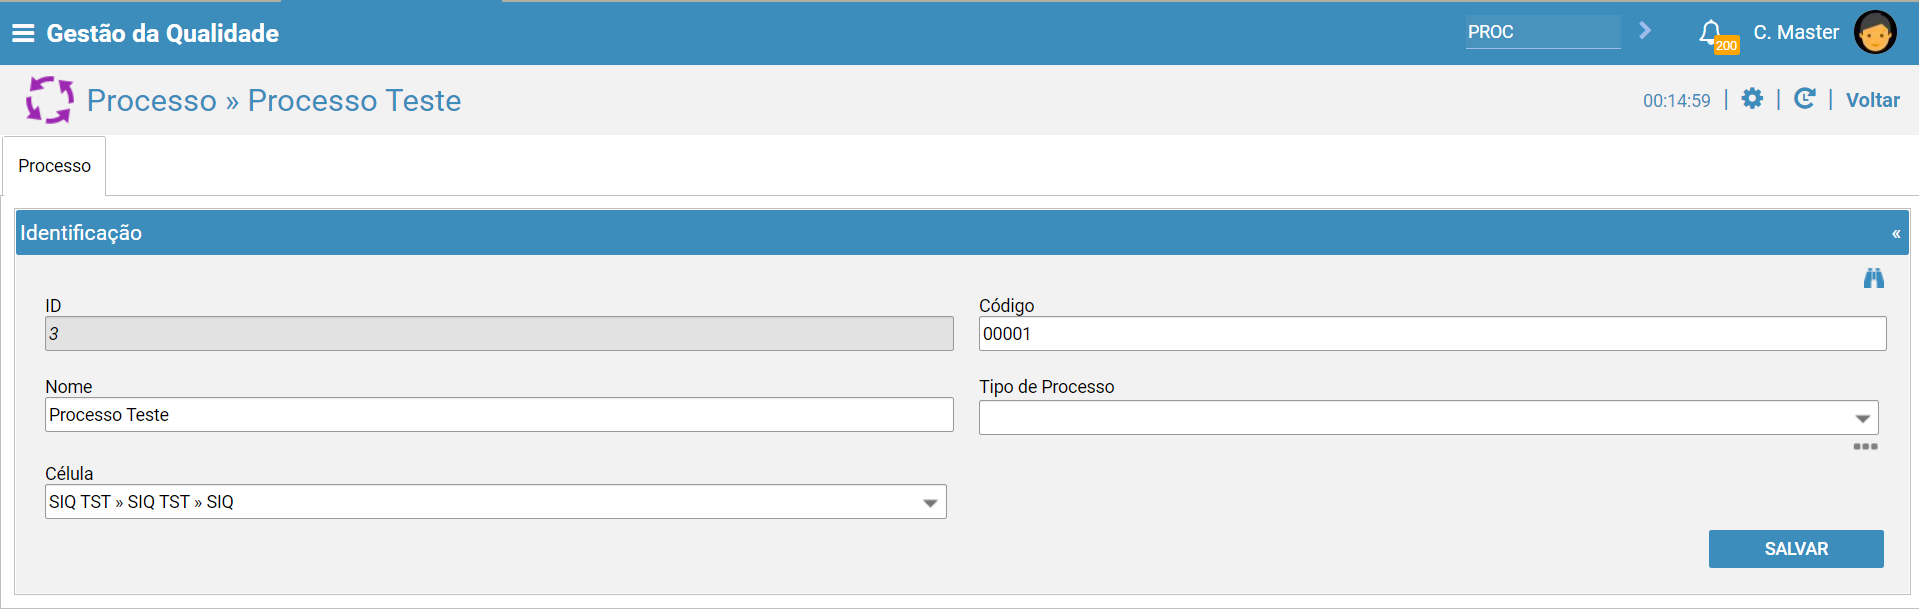Click into the Código field
The image size is (1920, 614).
pos(1432,334)
